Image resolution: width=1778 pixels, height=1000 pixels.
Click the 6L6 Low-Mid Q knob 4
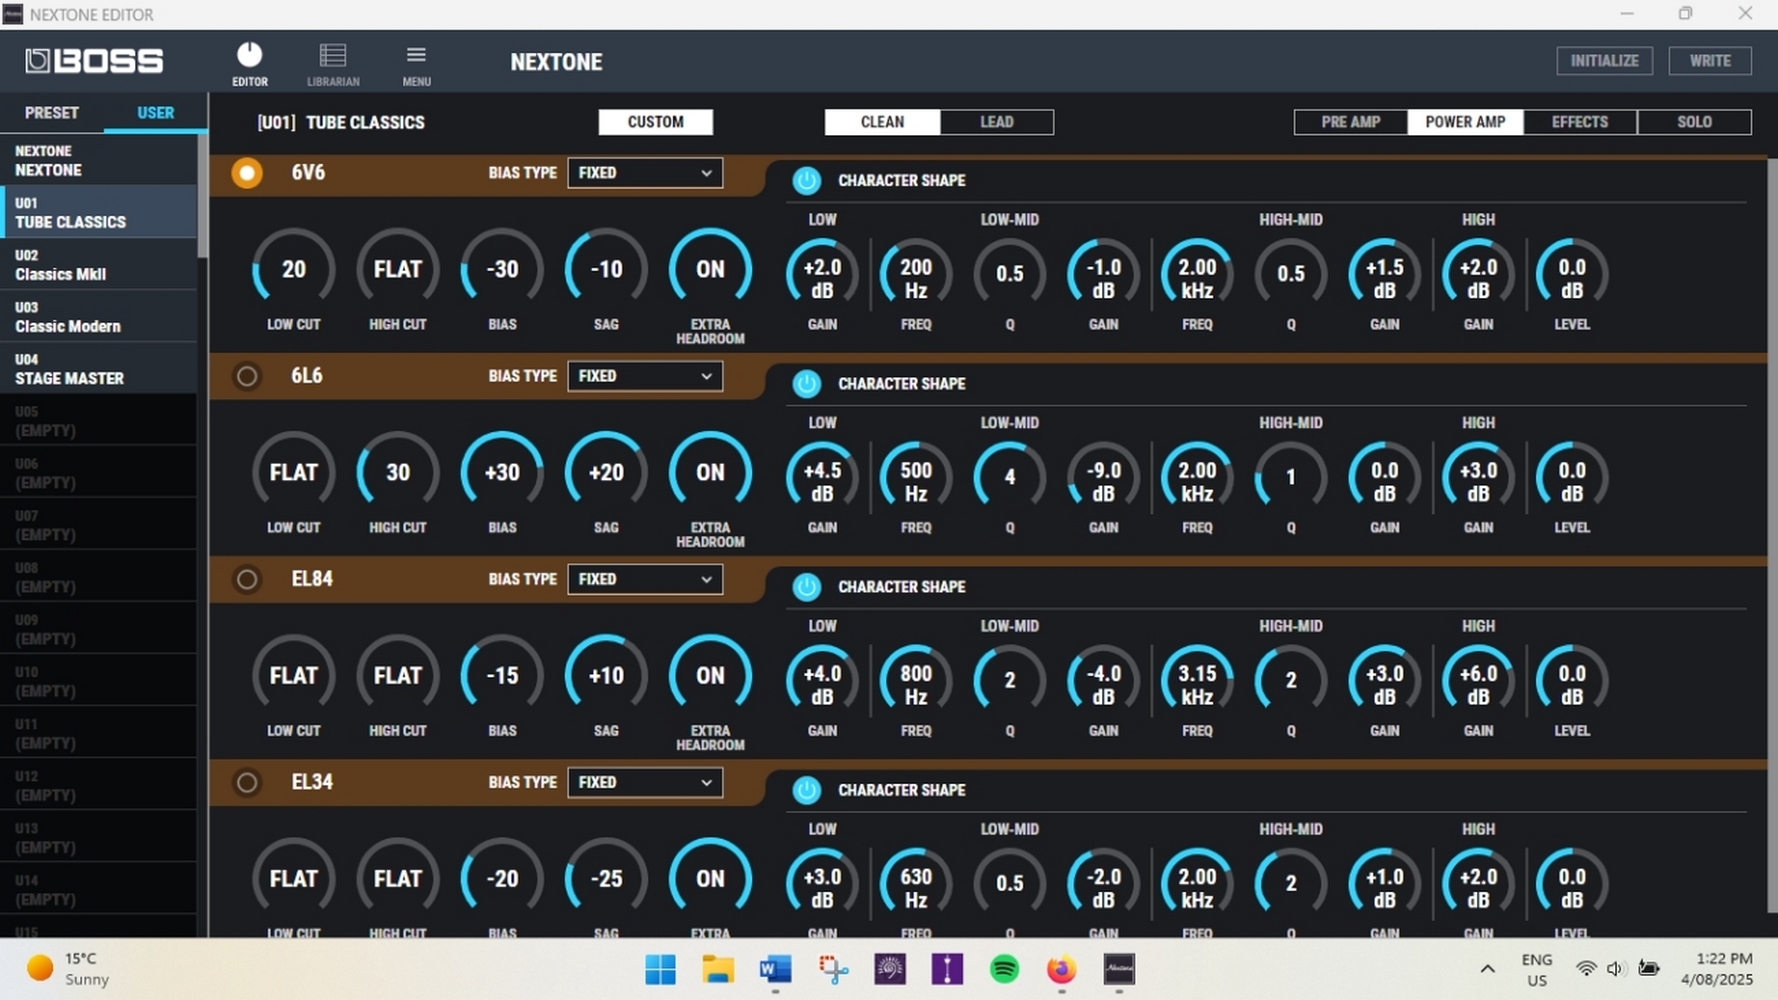1010,477
